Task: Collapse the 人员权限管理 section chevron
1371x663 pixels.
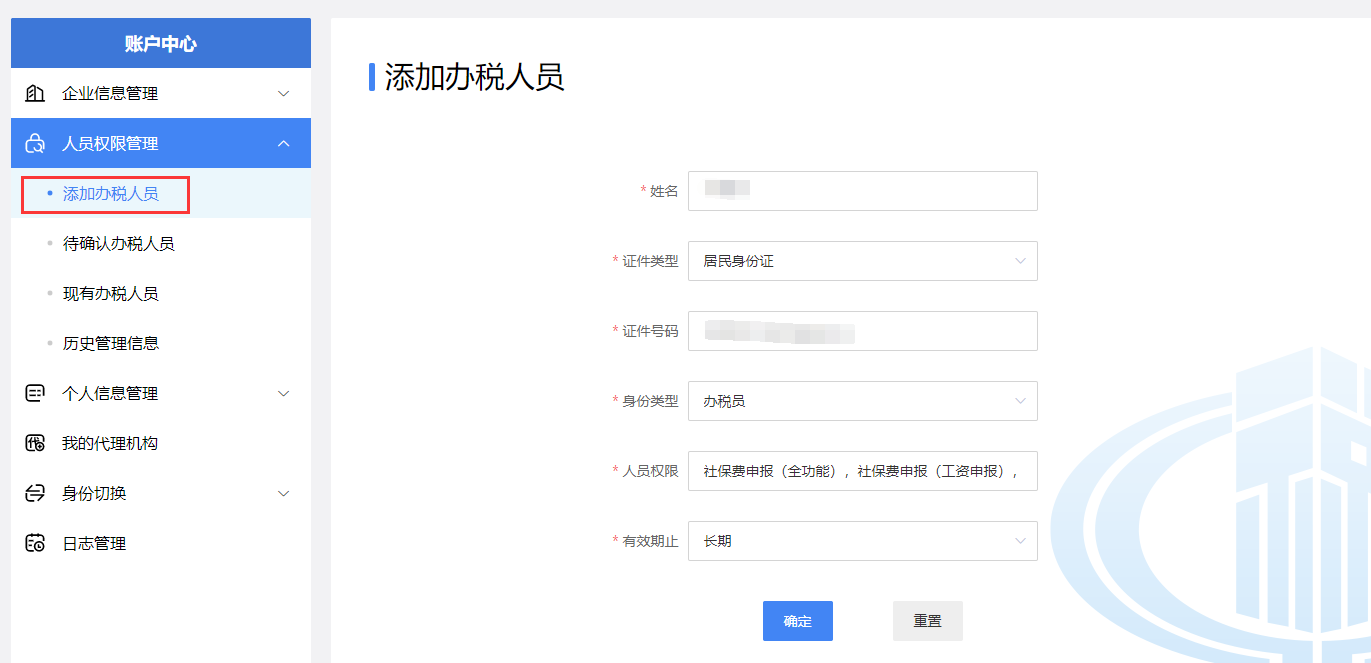Action: [x=283, y=144]
